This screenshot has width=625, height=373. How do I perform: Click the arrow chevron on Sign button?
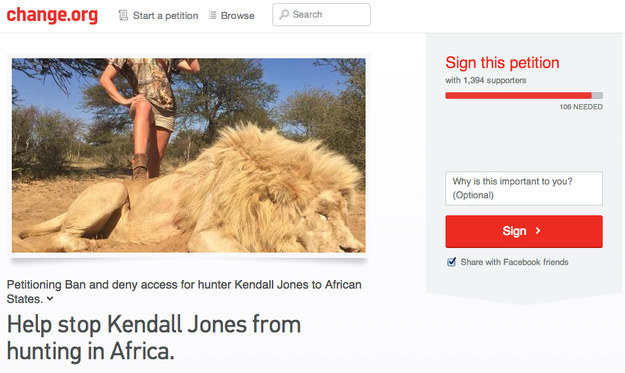coord(538,231)
